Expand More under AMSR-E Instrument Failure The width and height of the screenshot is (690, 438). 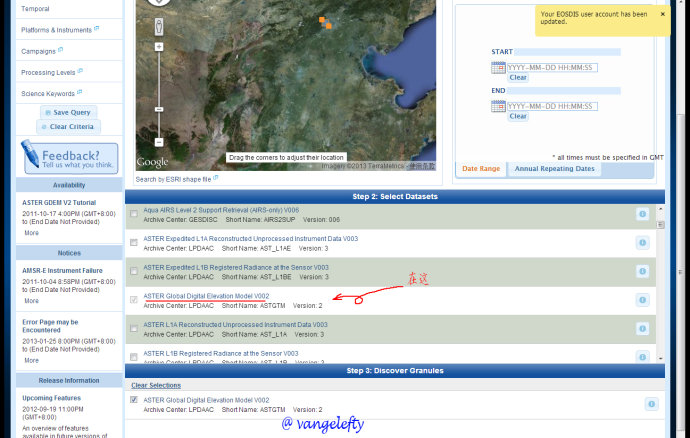click(31, 301)
